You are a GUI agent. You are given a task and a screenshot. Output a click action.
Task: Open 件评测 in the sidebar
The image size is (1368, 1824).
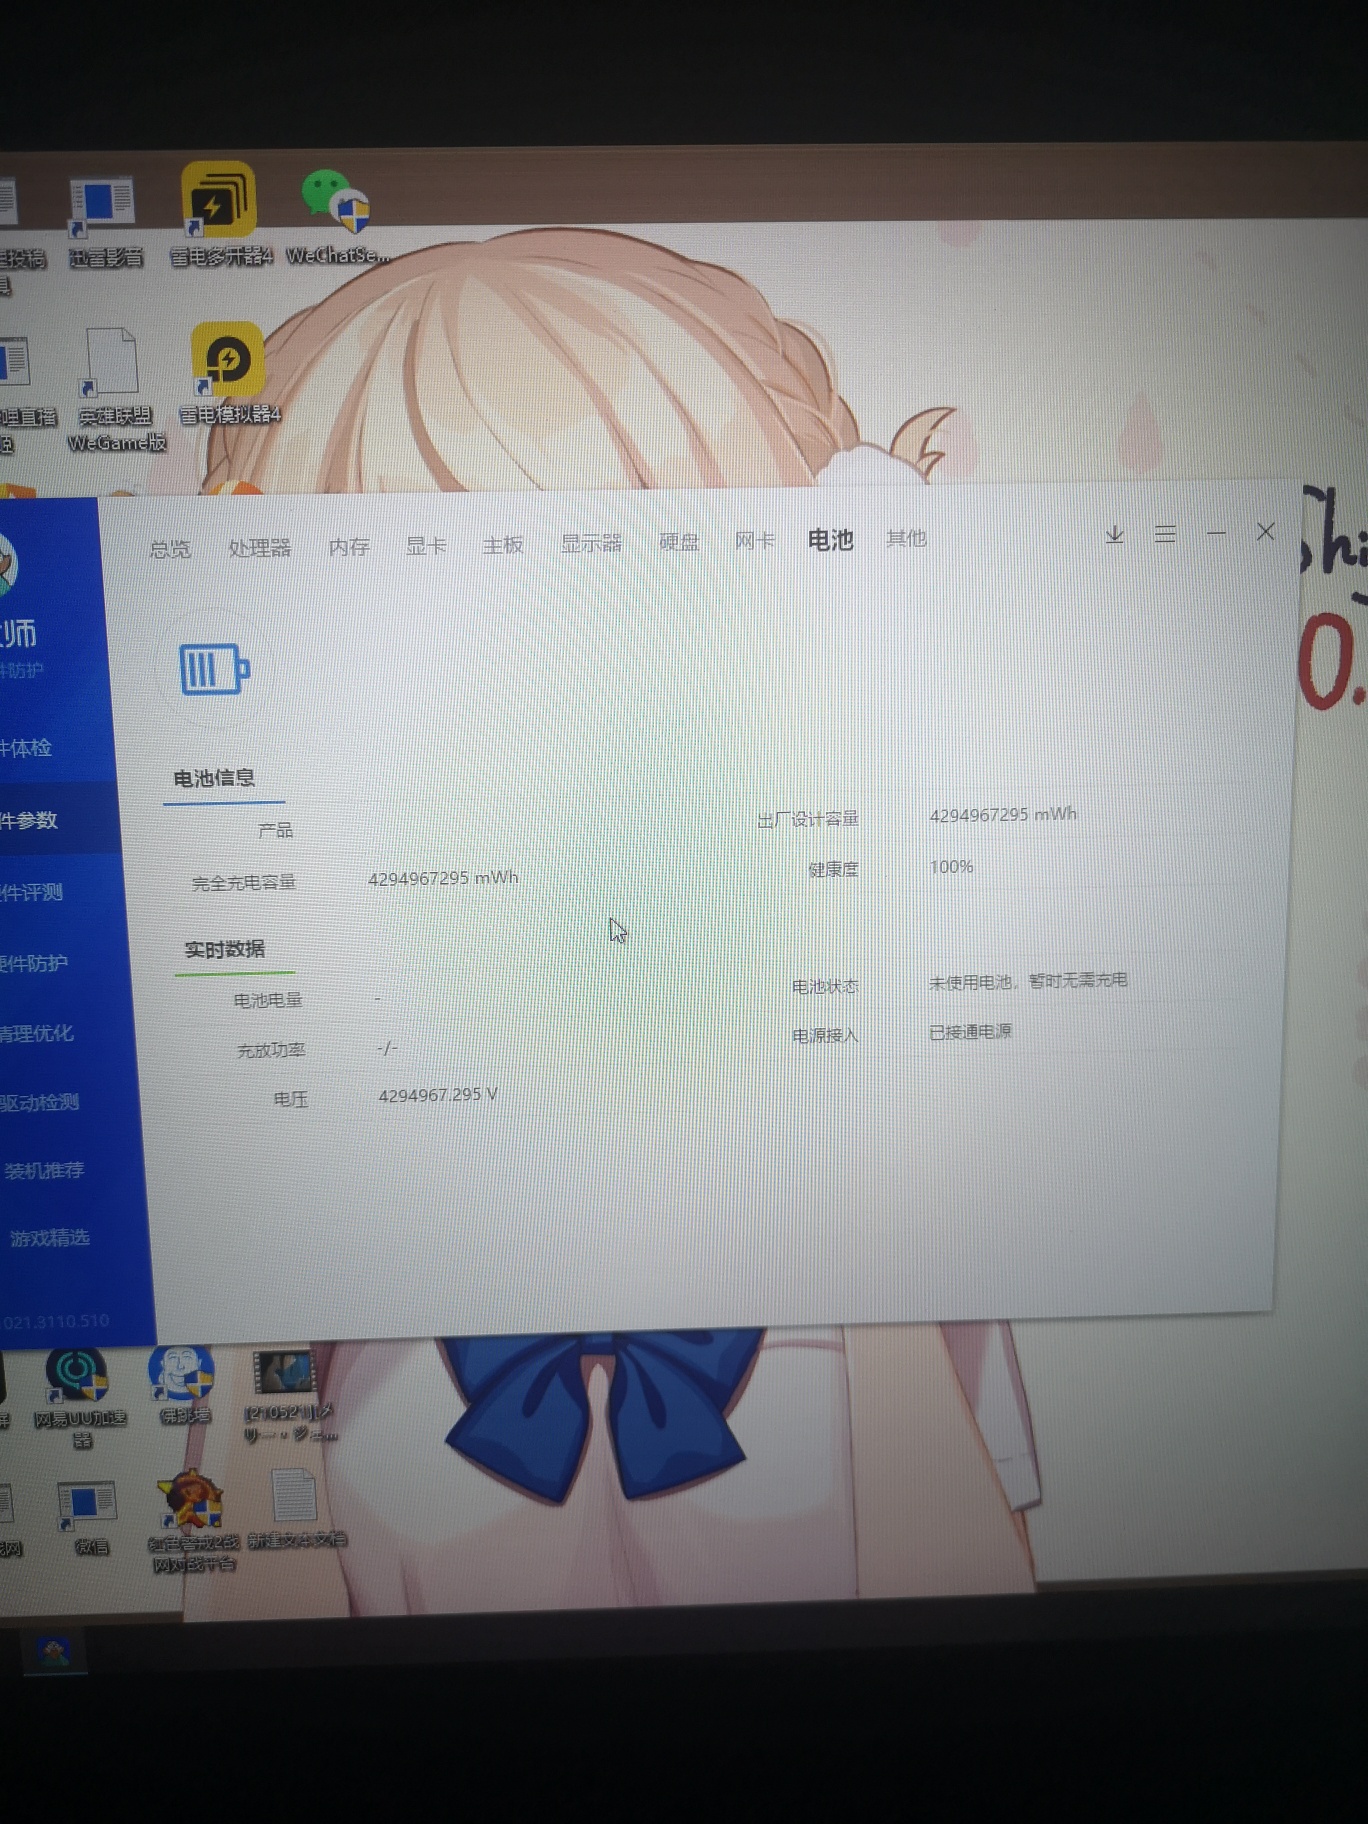click(x=32, y=892)
